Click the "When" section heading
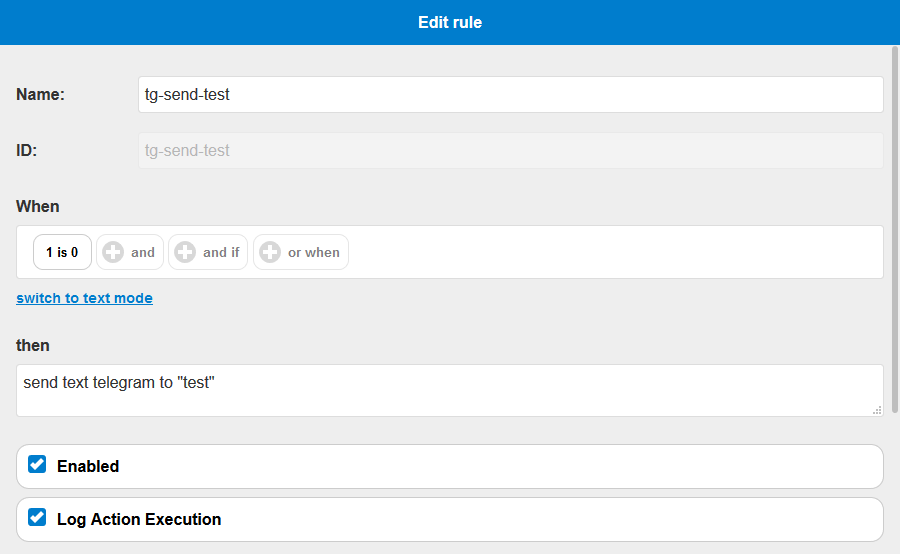The width and height of the screenshot is (900, 554). click(x=37, y=207)
